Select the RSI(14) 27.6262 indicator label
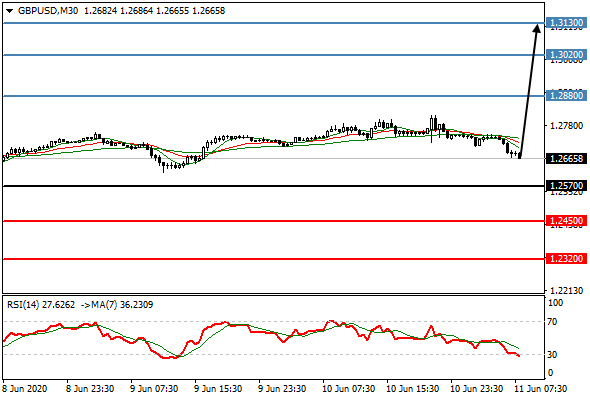Image resolution: width=590 pixels, height=400 pixels. 41,304
